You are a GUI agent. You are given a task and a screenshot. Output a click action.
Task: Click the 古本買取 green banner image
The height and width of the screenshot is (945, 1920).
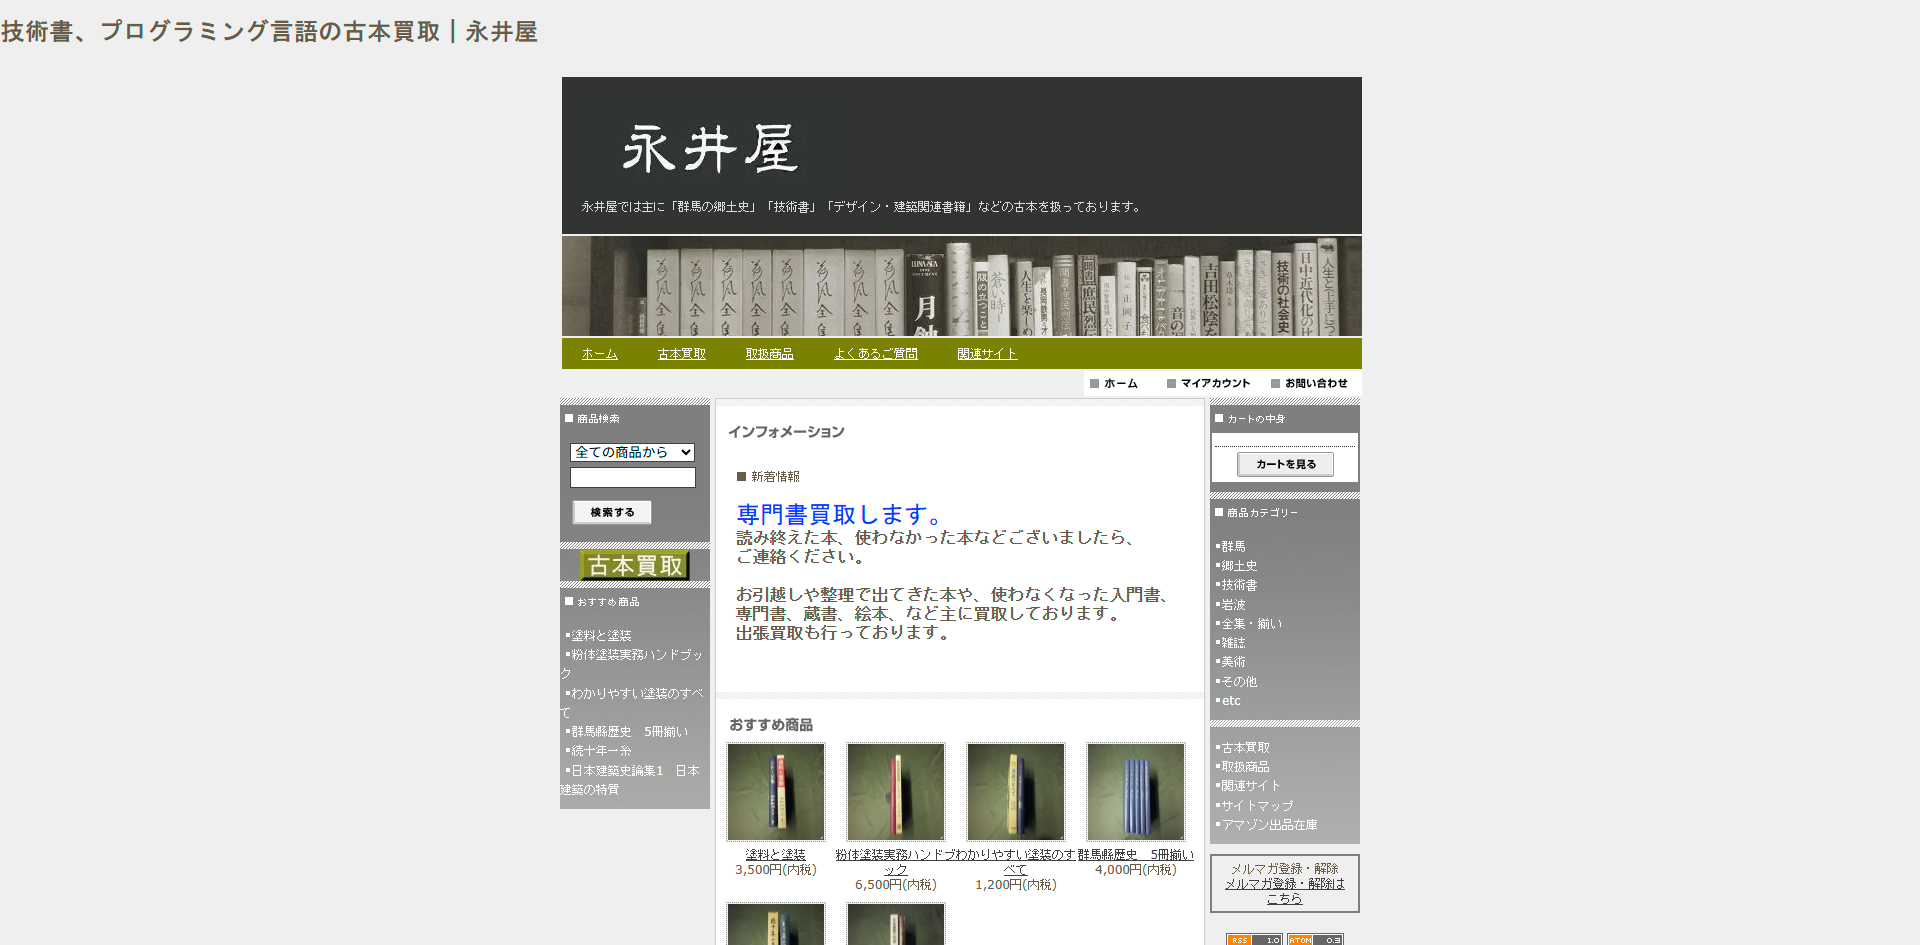coord(635,566)
